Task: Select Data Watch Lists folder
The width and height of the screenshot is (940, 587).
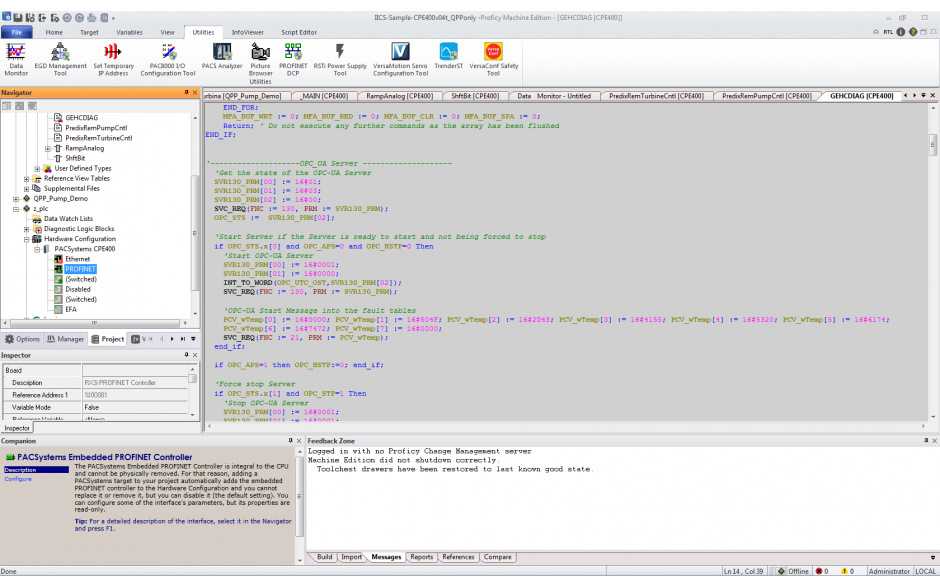Action: click(68, 219)
